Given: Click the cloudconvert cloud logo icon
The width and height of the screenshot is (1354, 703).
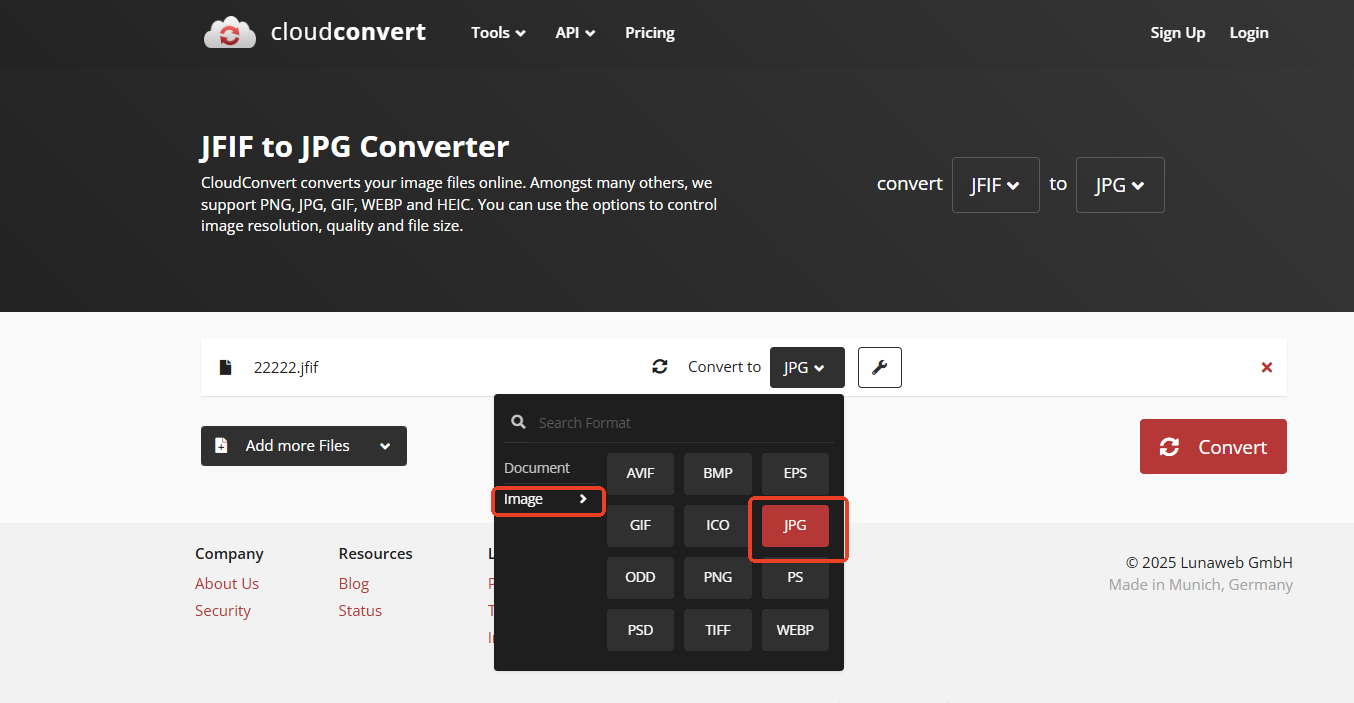Looking at the screenshot, I should [230, 32].
